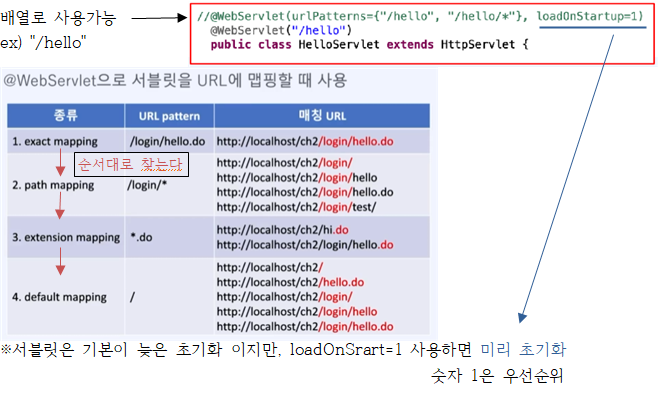
Task: Click the footnote "※서블릿은 기본이 늦은 초기화 이지만"
Action: click(141, 349)
